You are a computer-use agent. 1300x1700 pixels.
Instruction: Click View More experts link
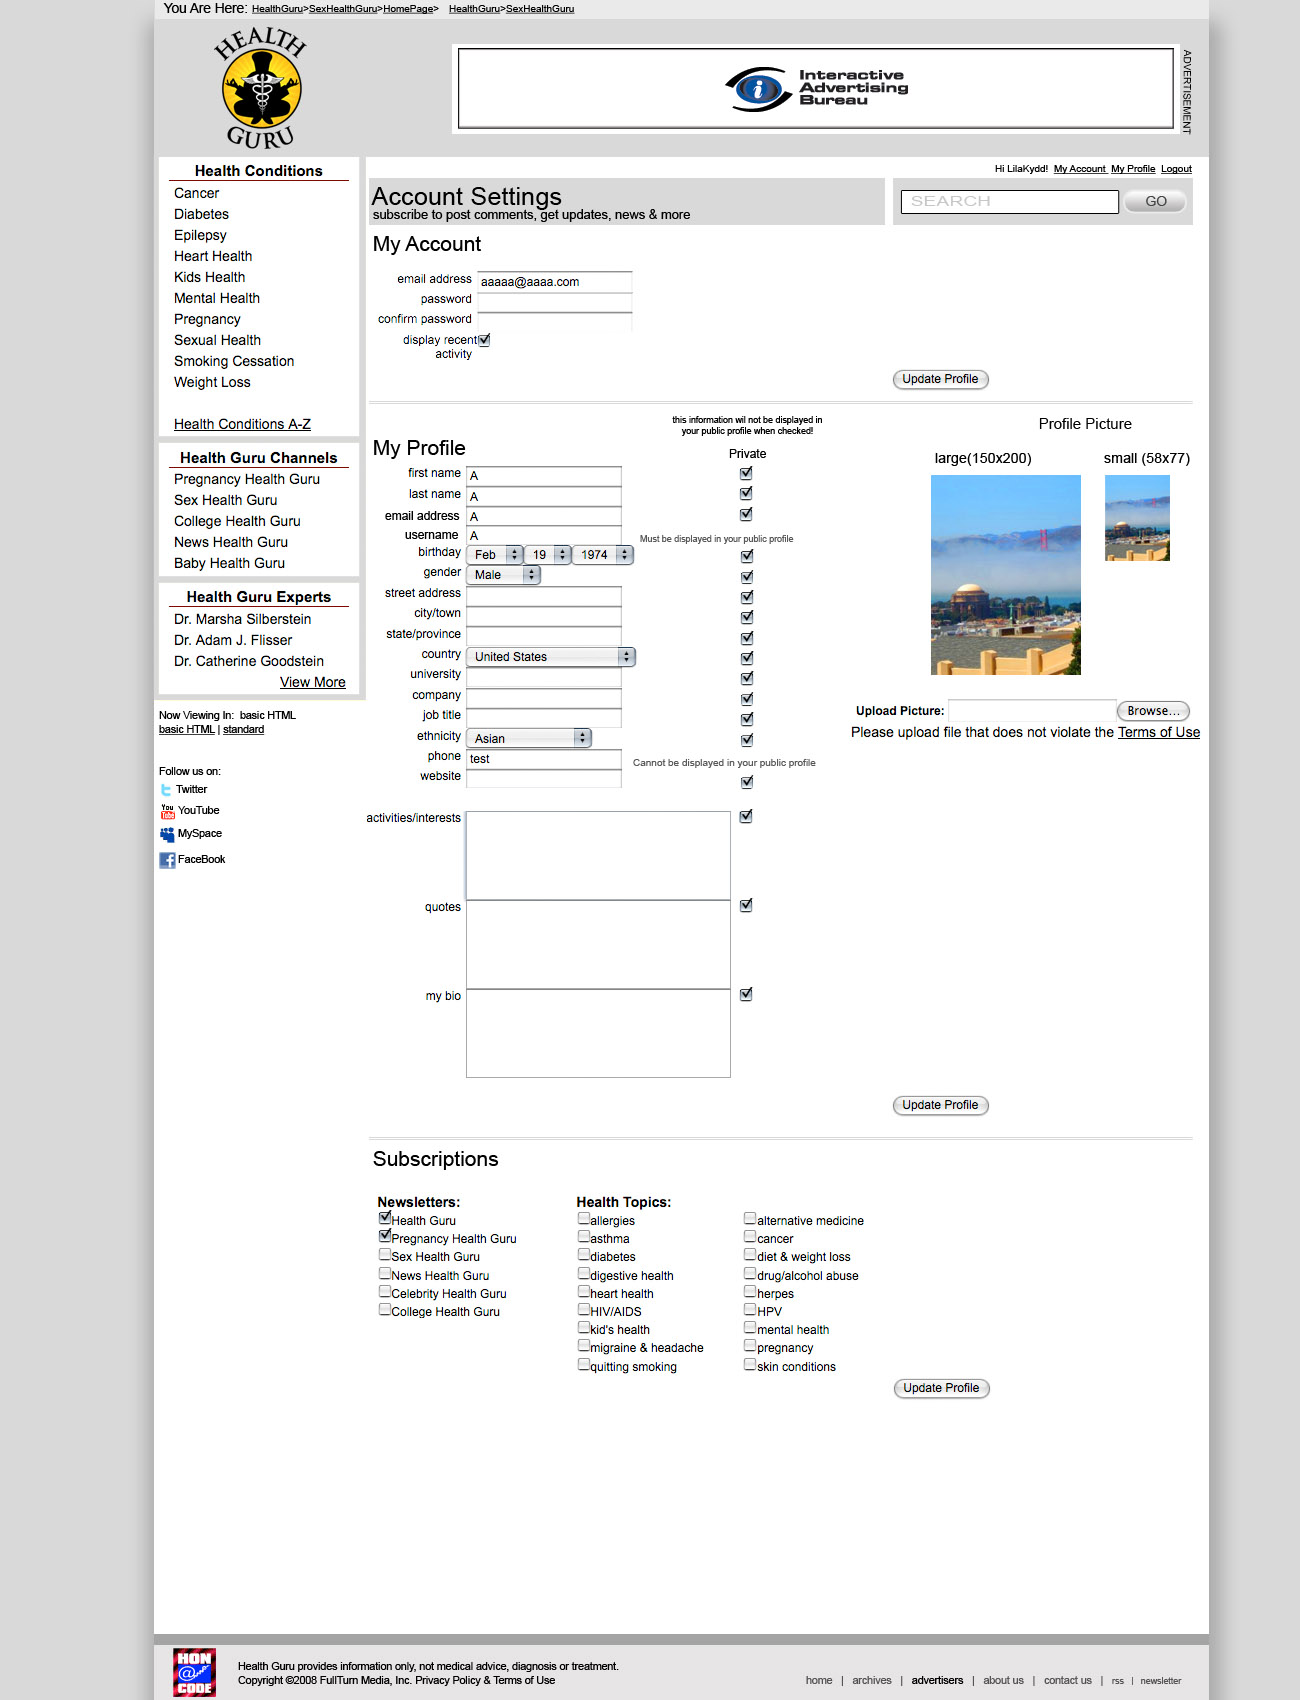pyautogui.click(x=313, y=682)
